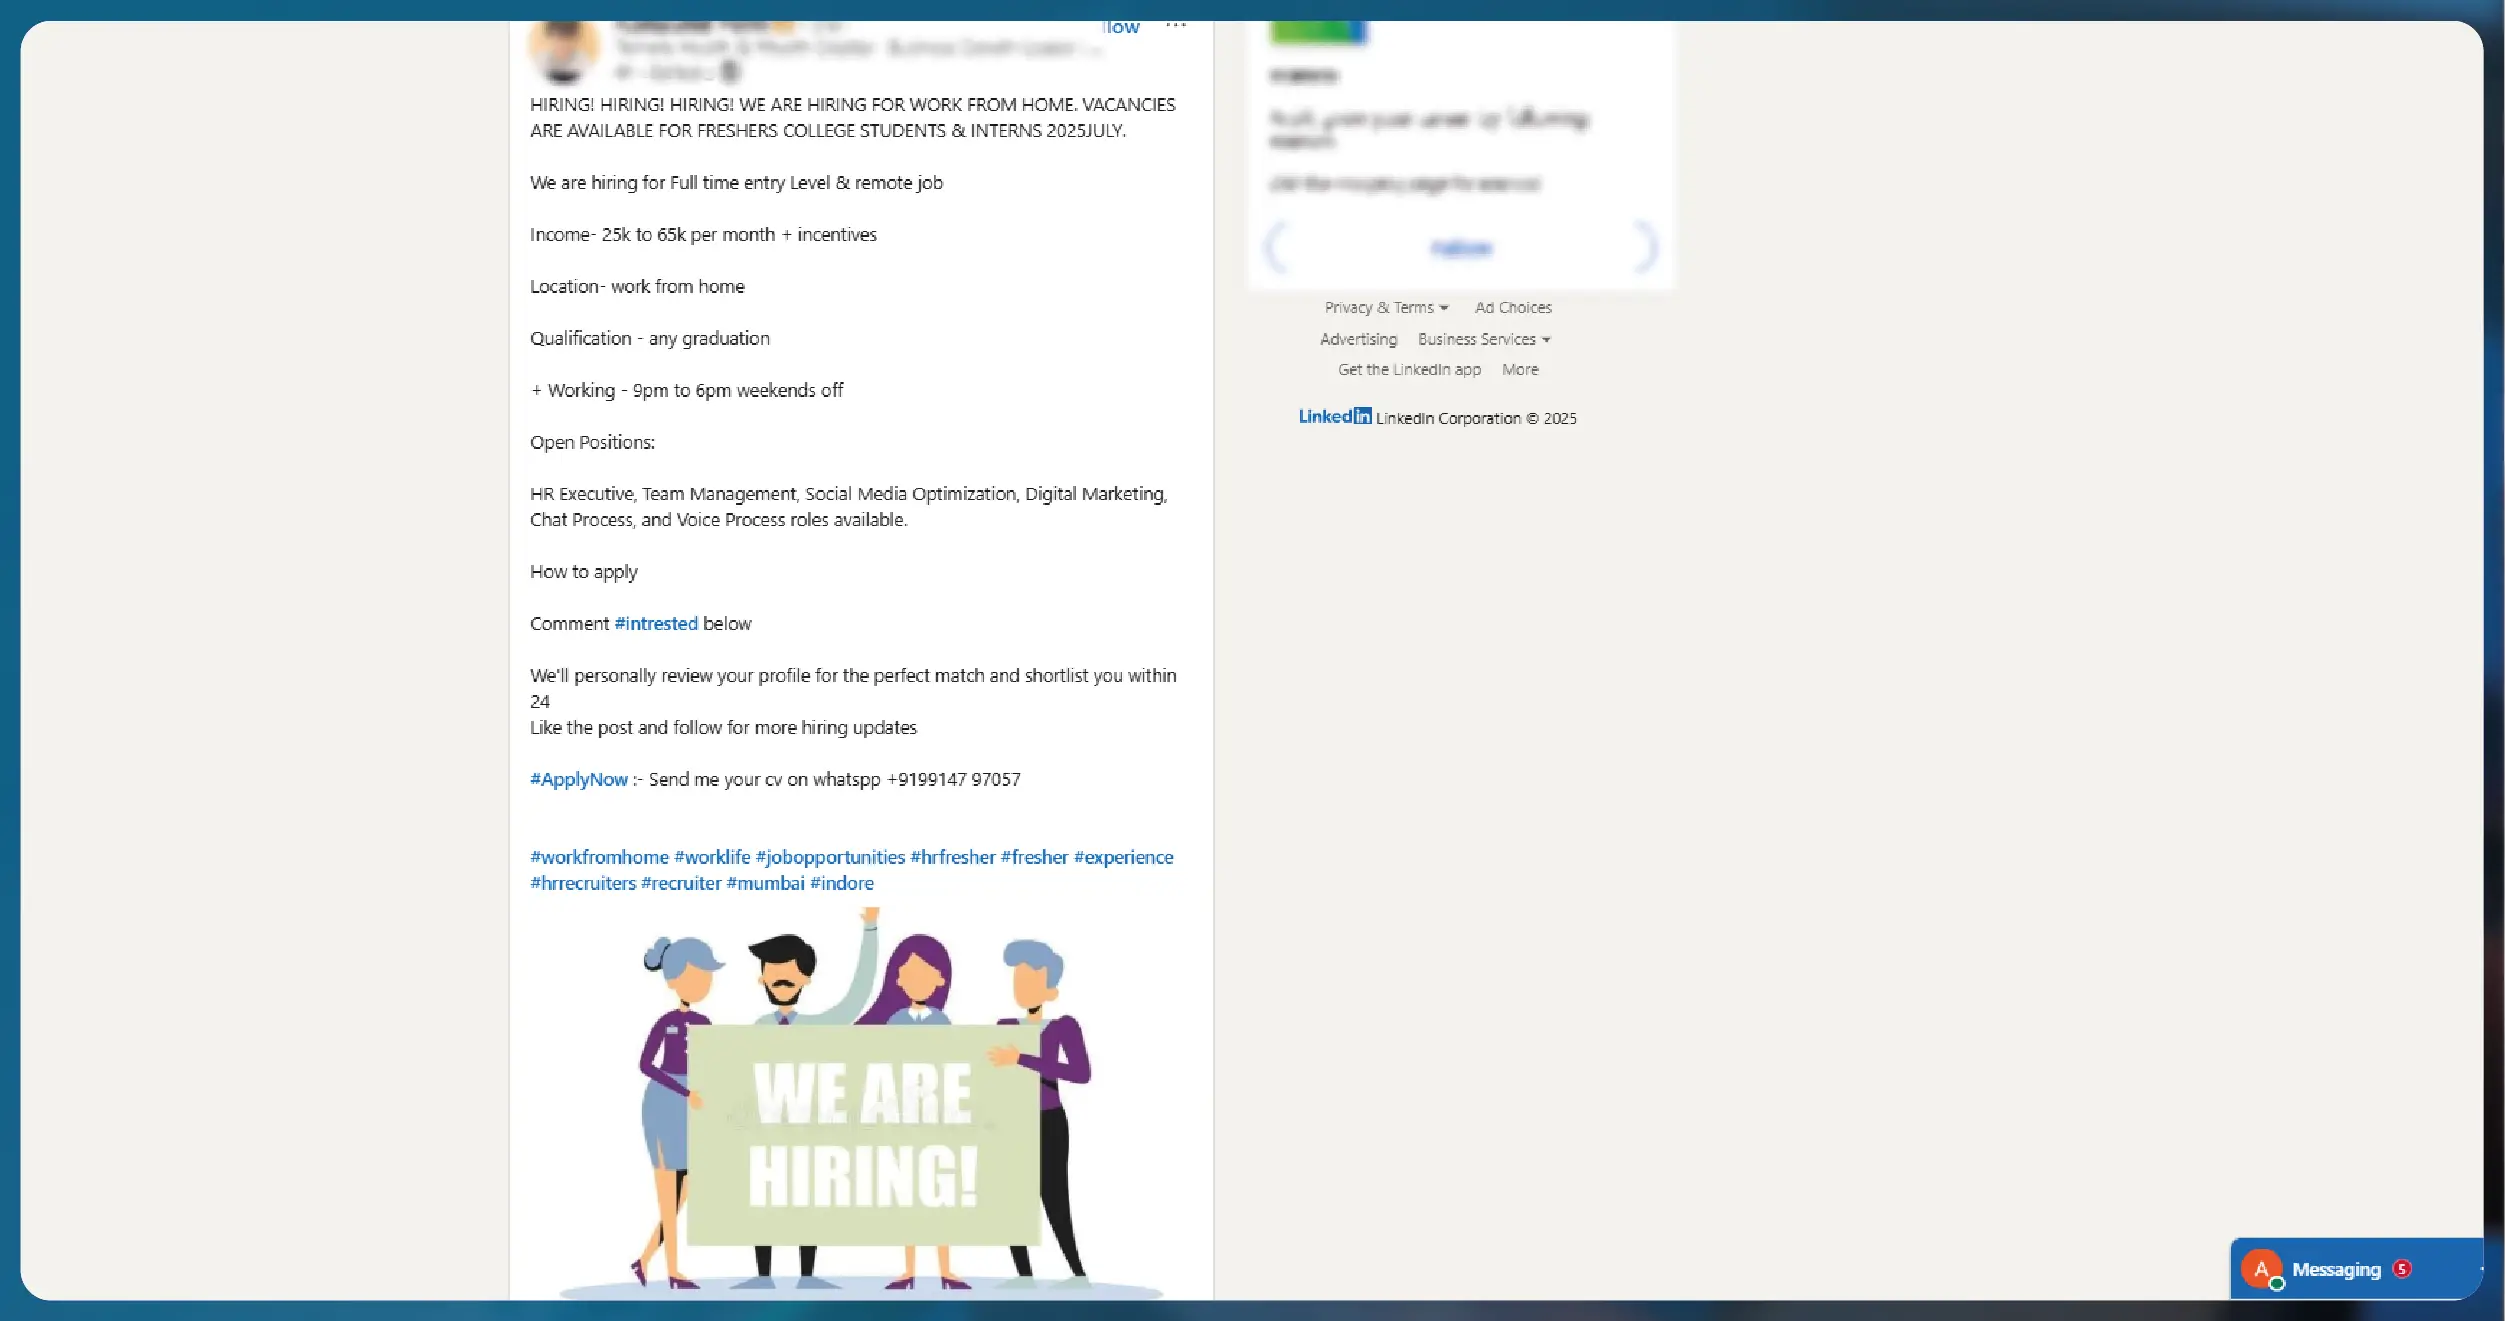The width and height of the screenshot is (2505, 1321).
Task: Click the red unread messages badge
Action: coord(2402,1269)
